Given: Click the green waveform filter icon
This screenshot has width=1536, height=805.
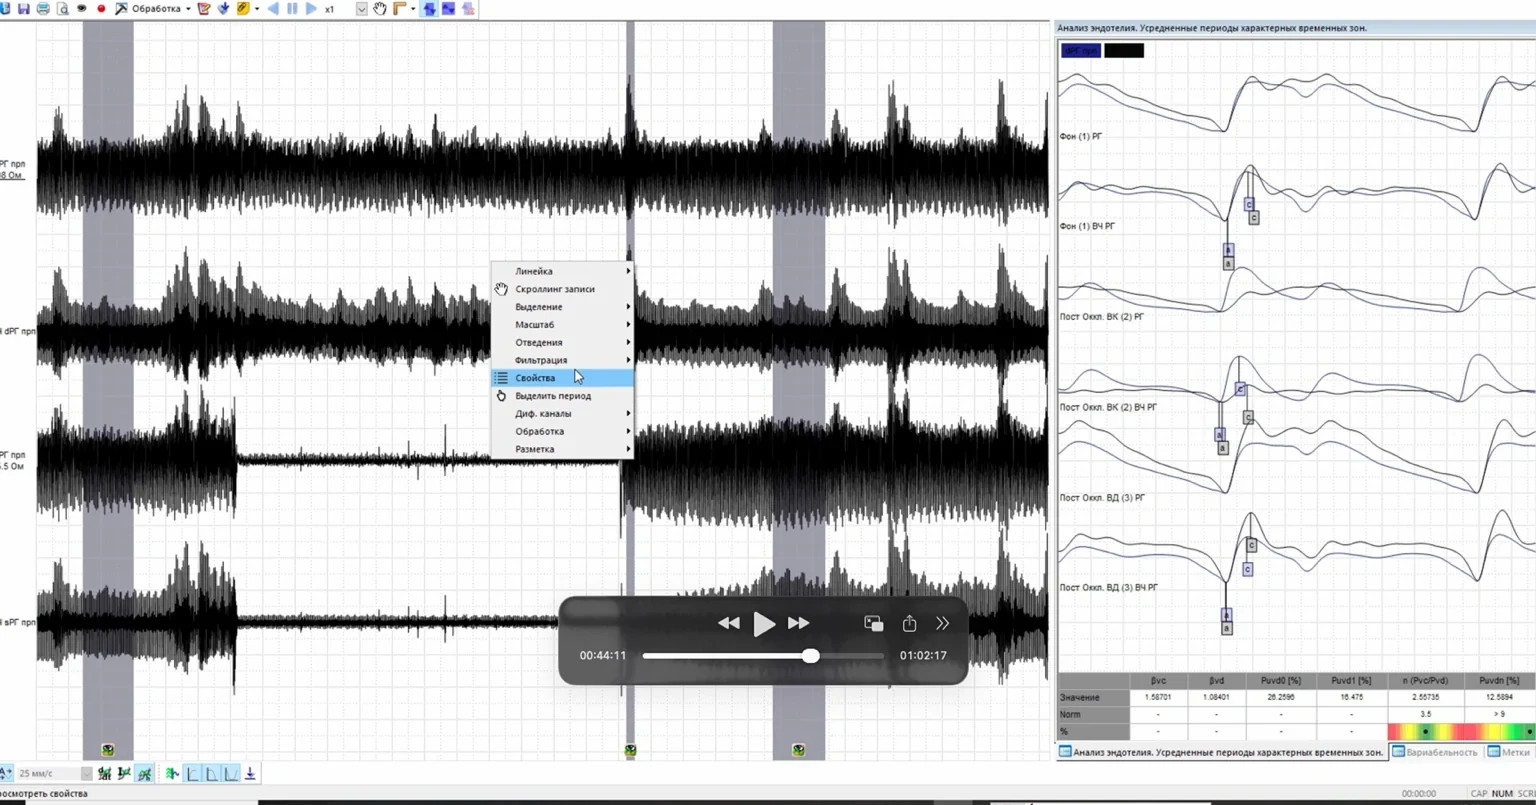Looking at the screenshot, I should 172,774.
